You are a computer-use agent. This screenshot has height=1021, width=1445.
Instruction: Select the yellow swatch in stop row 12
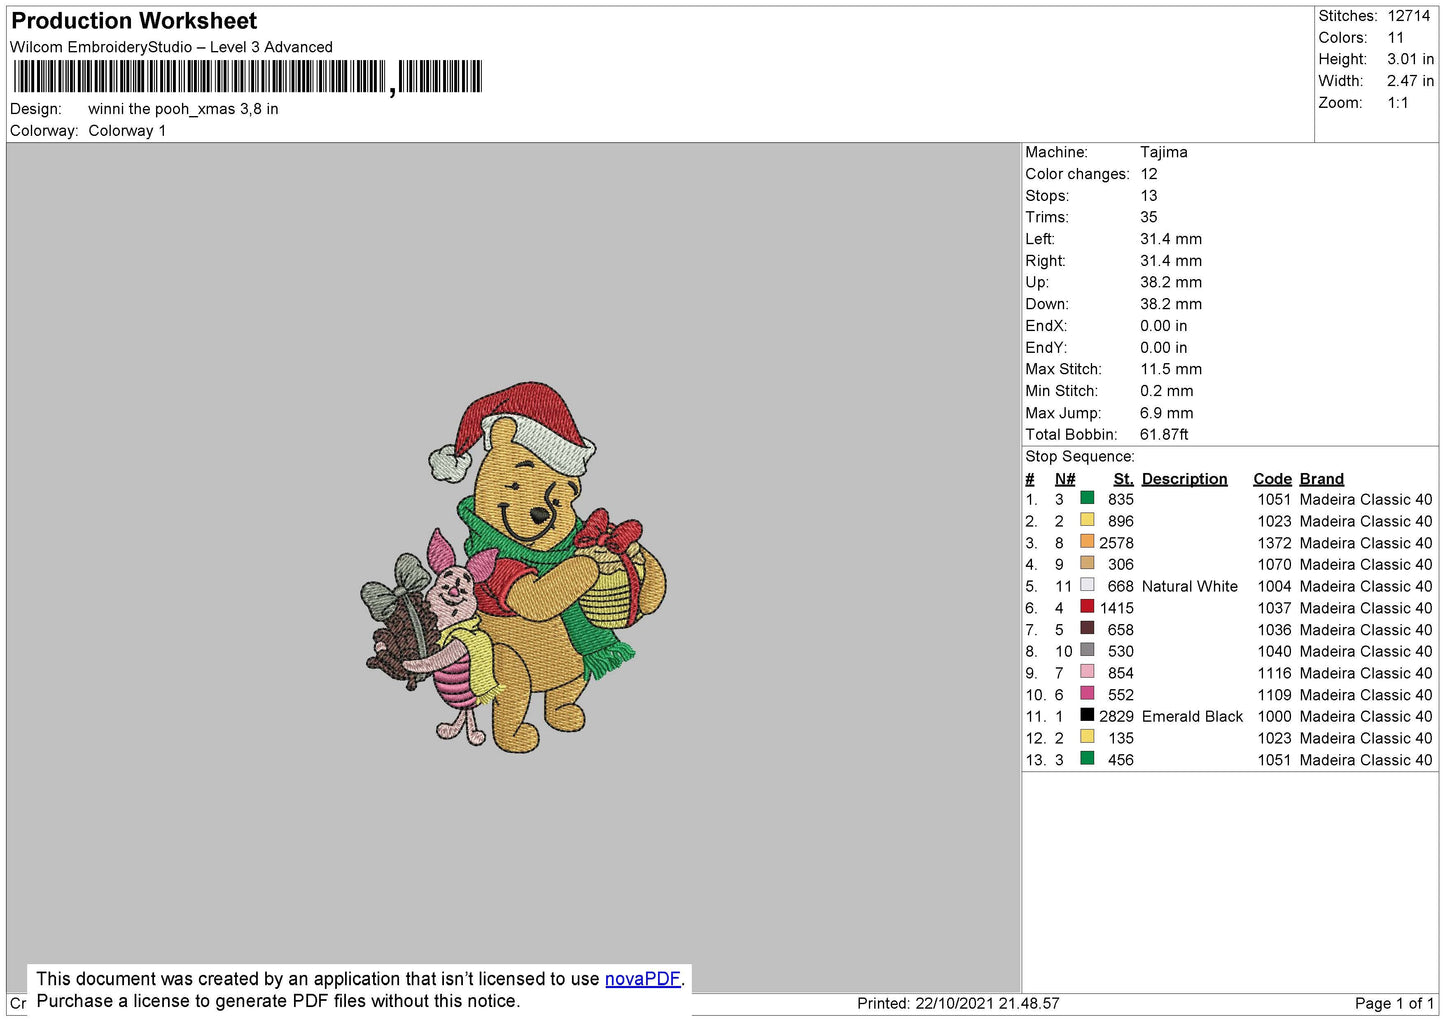pos(1087,736)
